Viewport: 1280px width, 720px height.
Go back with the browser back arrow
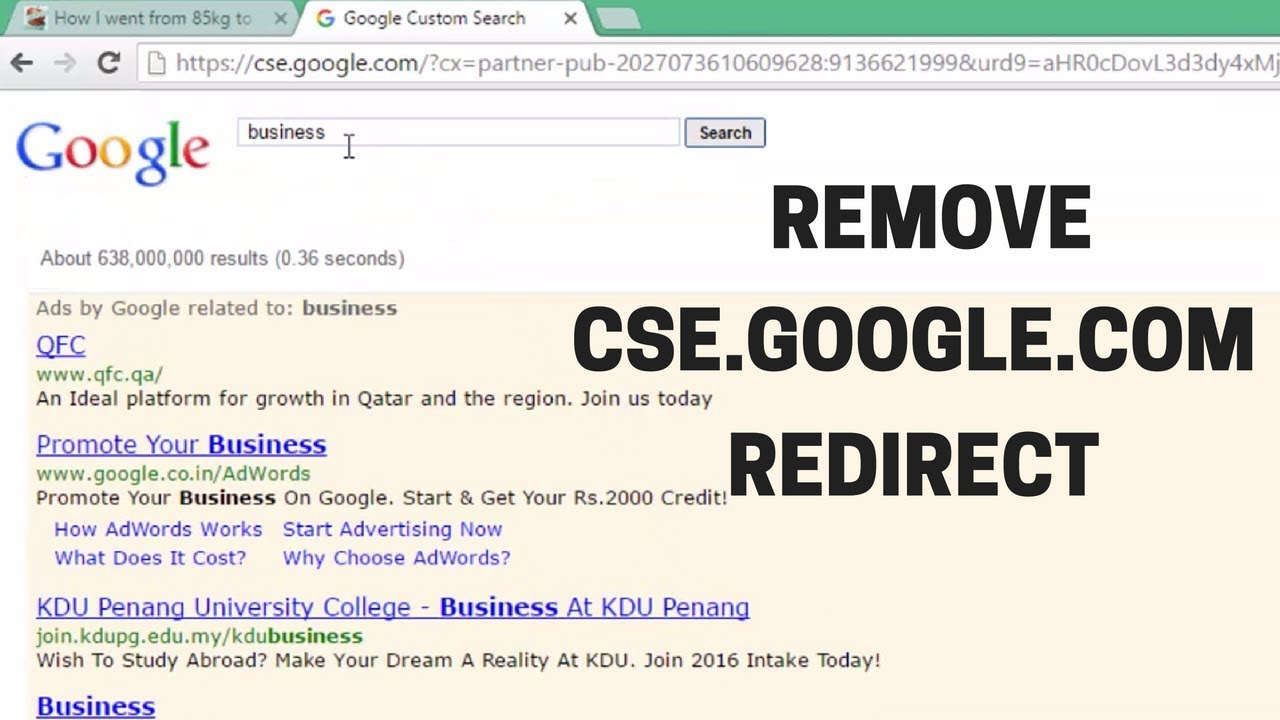tap(21, 63)
